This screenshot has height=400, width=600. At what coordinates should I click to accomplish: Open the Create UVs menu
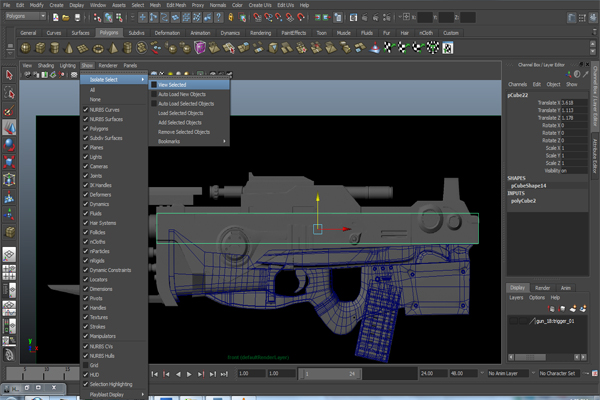pos(260,5)
